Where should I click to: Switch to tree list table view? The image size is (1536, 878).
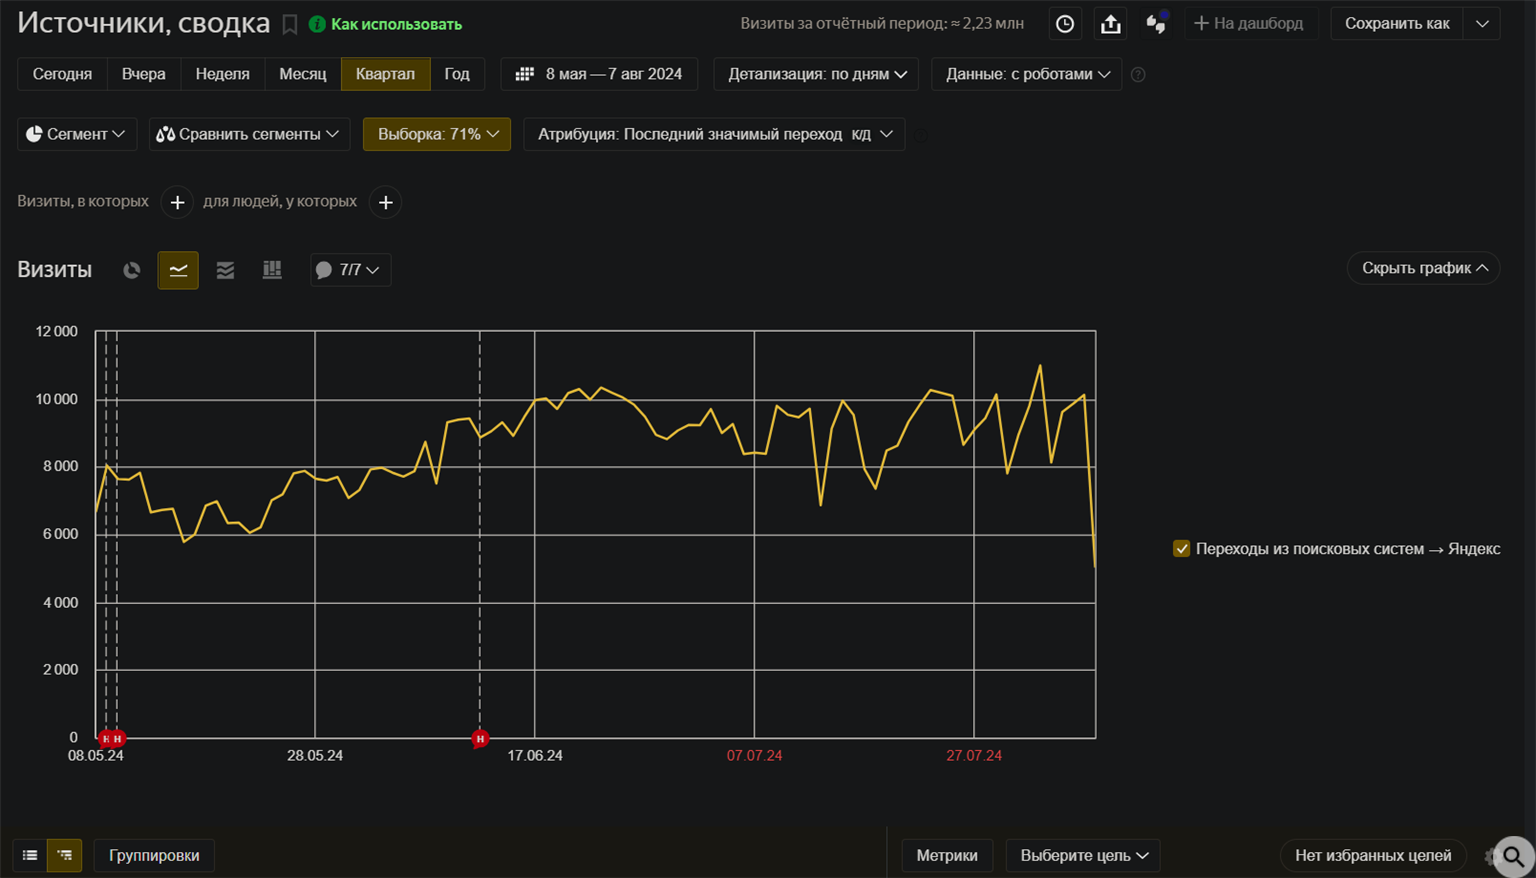click(x=65, y=855)
